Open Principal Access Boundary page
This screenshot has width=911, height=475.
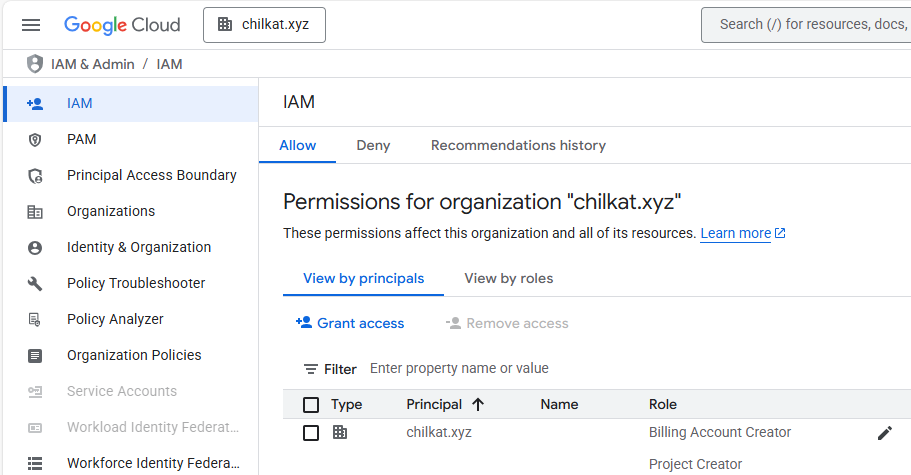click(131, 175)
